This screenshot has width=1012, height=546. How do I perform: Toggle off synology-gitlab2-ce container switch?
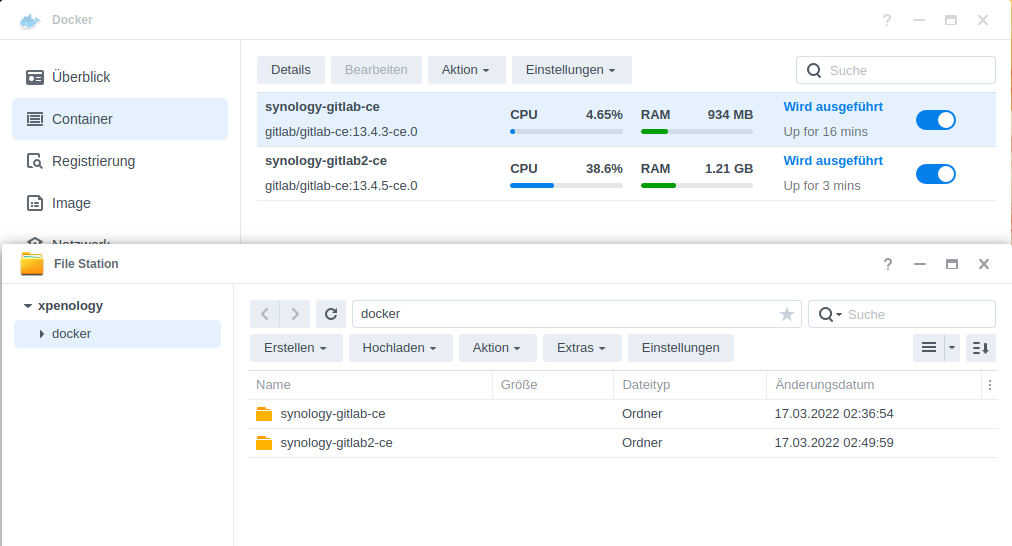[936, 174]
